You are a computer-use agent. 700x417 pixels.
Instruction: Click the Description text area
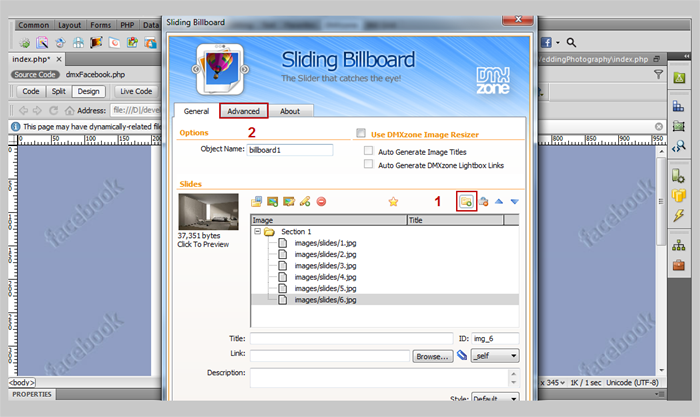tap(379, 378)
